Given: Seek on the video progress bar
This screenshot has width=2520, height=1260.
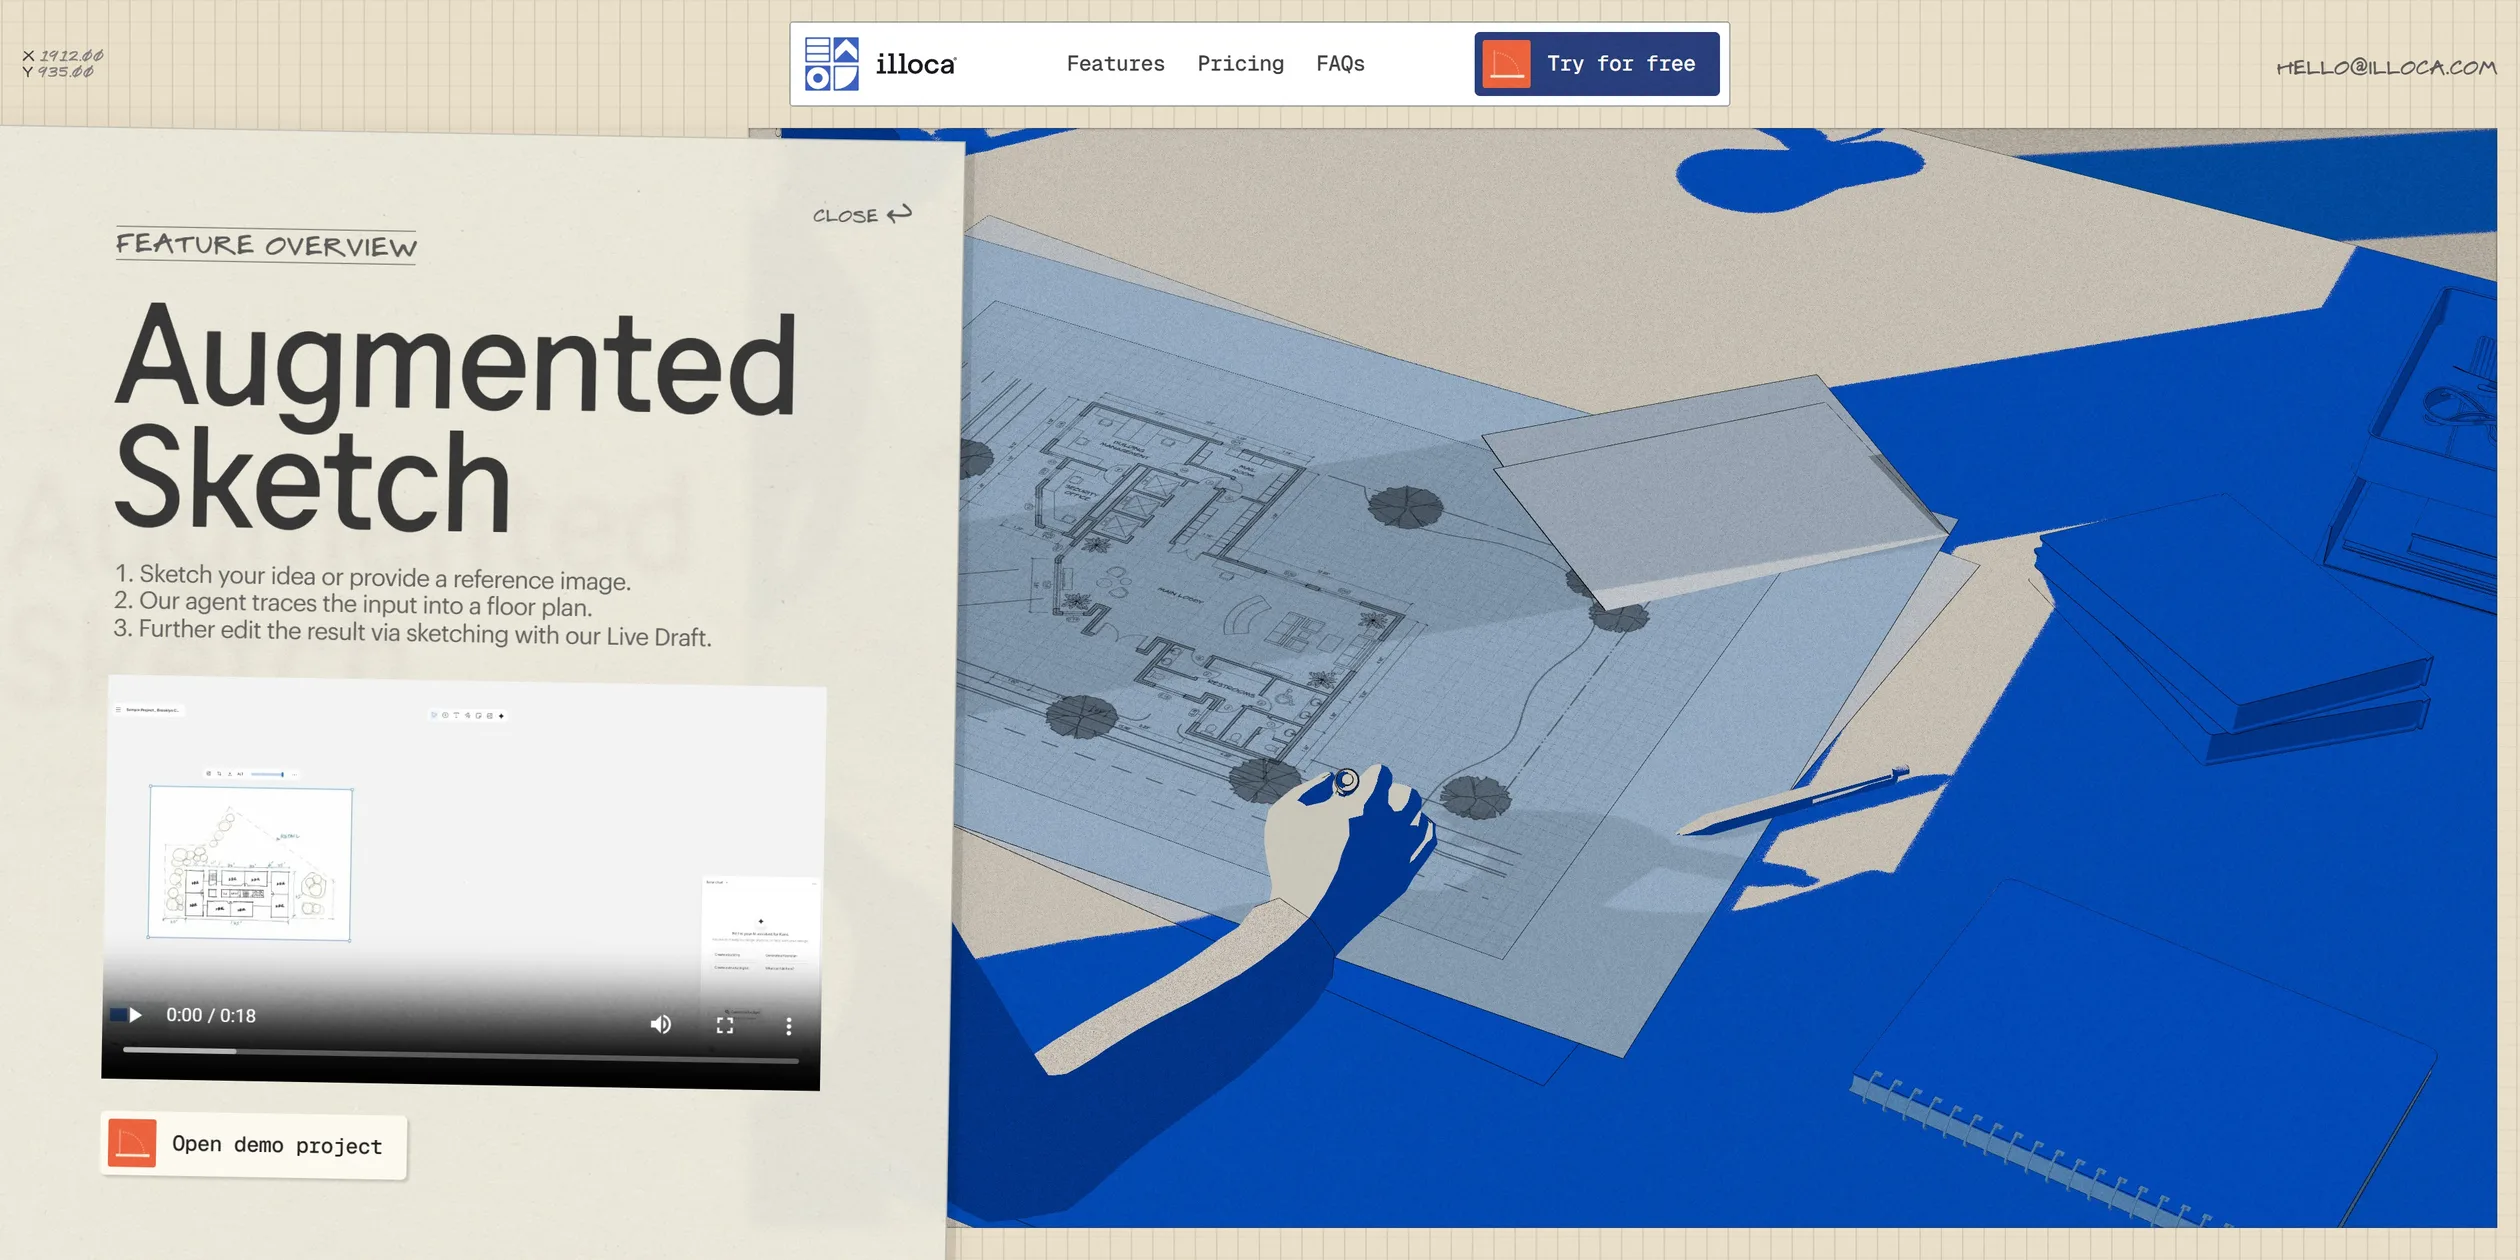Looking at the screenshot, I should [x=460, y=1054].
